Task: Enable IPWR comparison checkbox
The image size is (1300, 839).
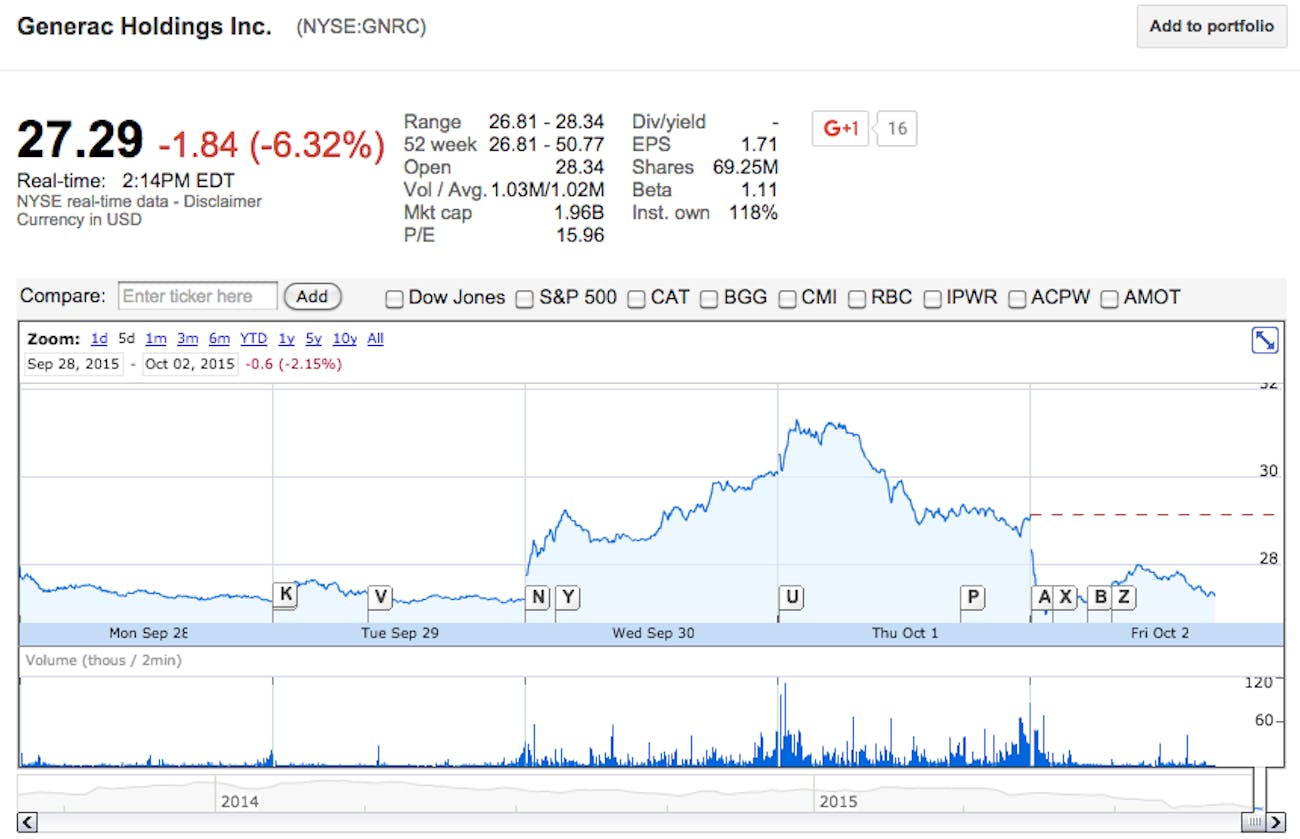Action: [x=932, y=298]
